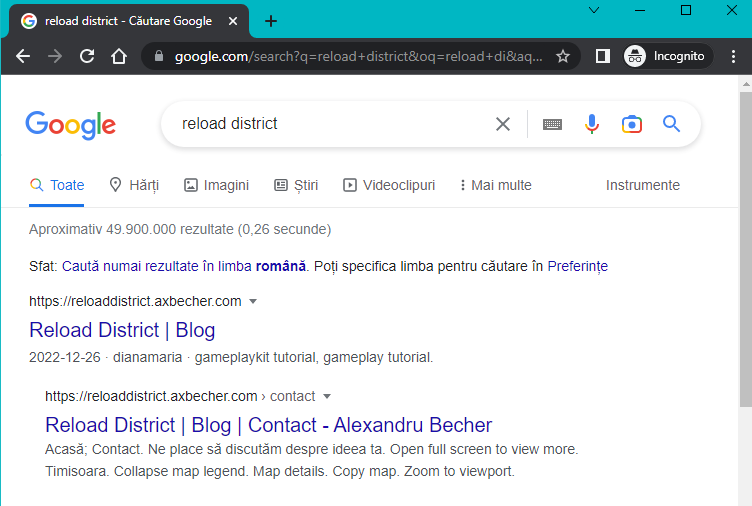Switch to the Imagini tab

point(216,185)
